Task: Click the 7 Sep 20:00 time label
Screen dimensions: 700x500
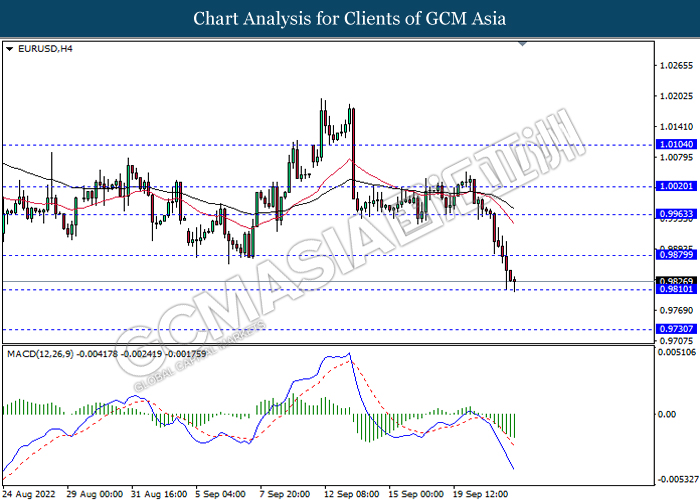Action: (x=285, y=494)
